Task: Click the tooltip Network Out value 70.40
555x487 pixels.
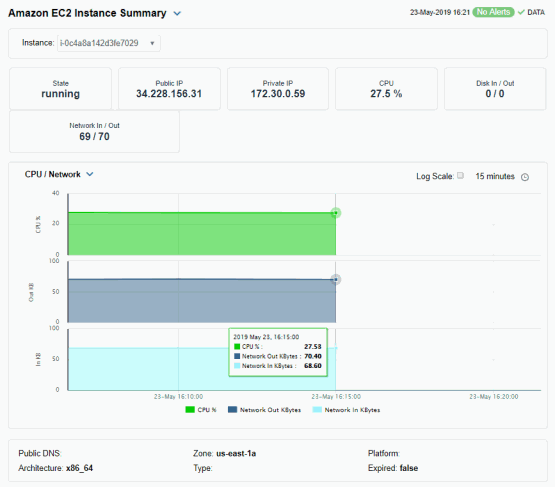Action: (x=313, y=356)
